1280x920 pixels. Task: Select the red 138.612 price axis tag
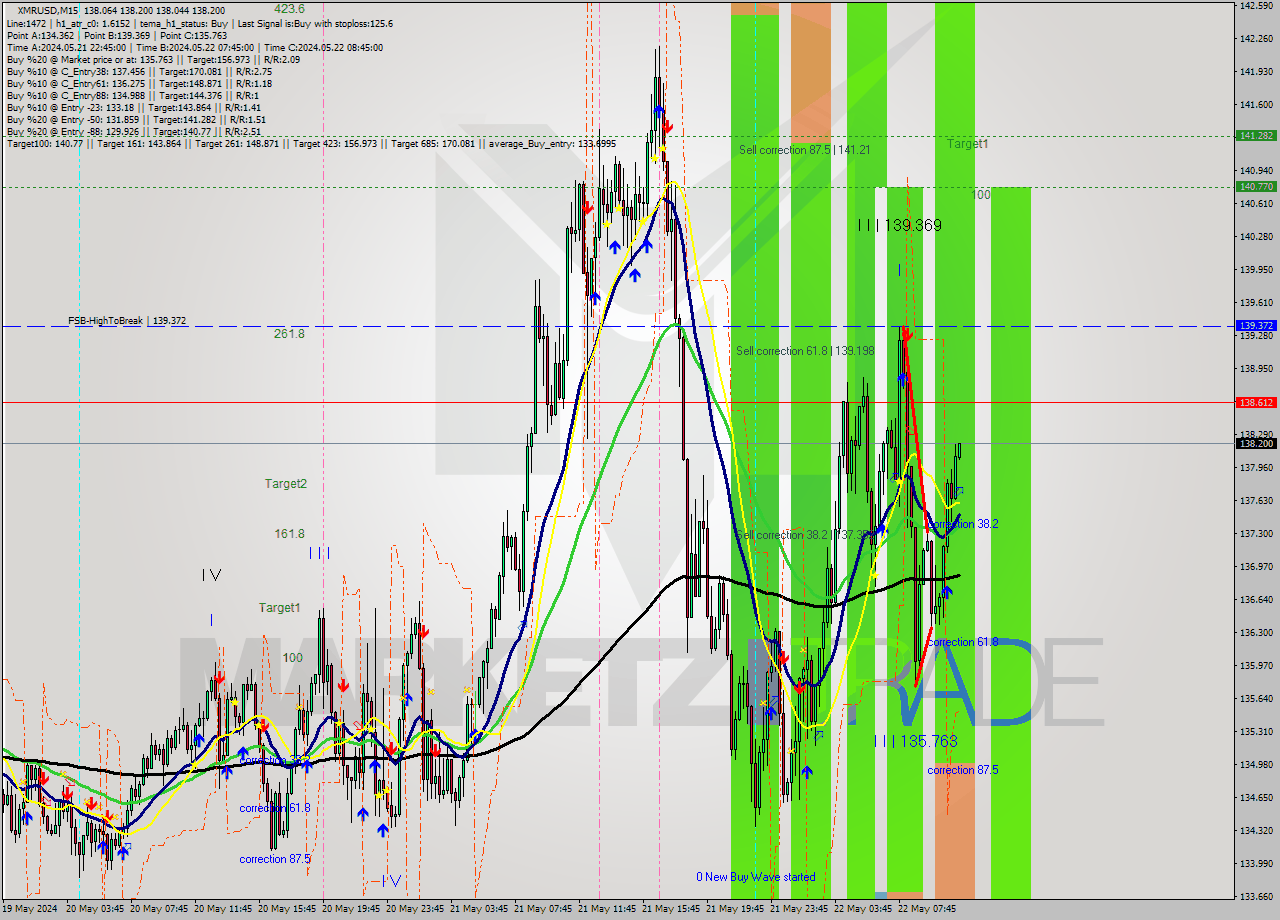coord(1256,402)
